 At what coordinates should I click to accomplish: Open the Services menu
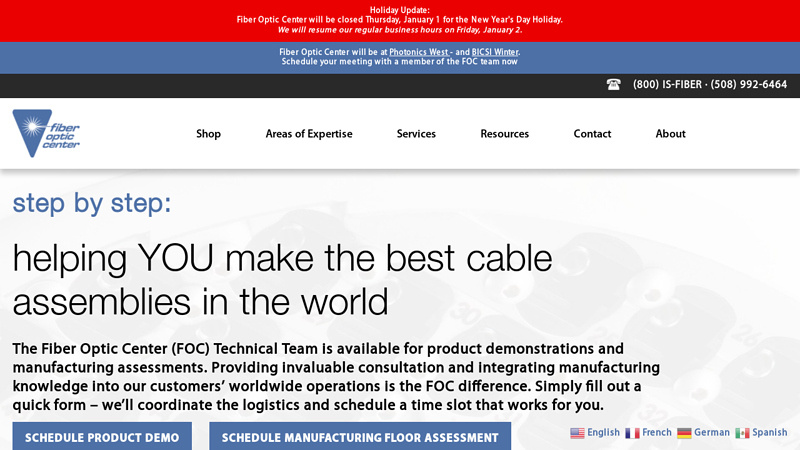pos(416,134)
